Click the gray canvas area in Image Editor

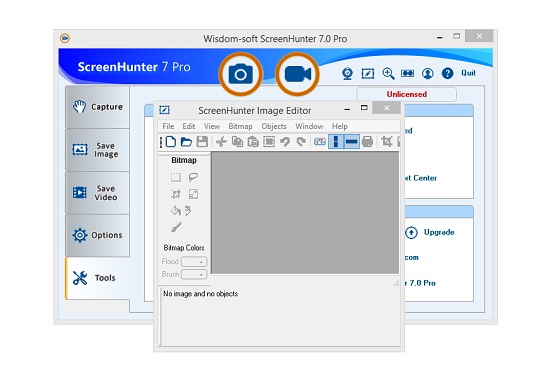coord(305,213)
